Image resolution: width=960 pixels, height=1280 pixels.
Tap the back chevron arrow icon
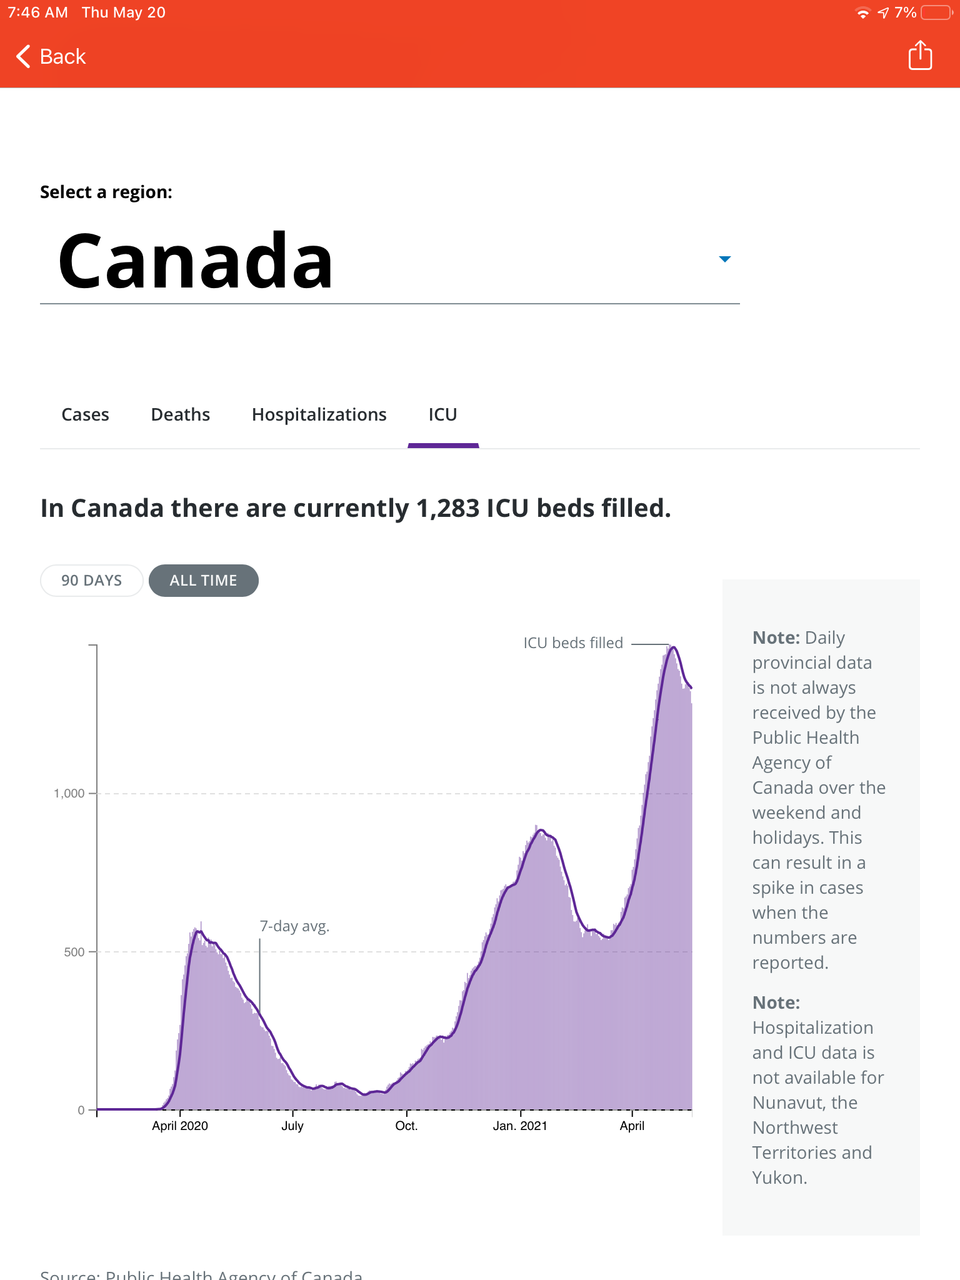[23, 56]
